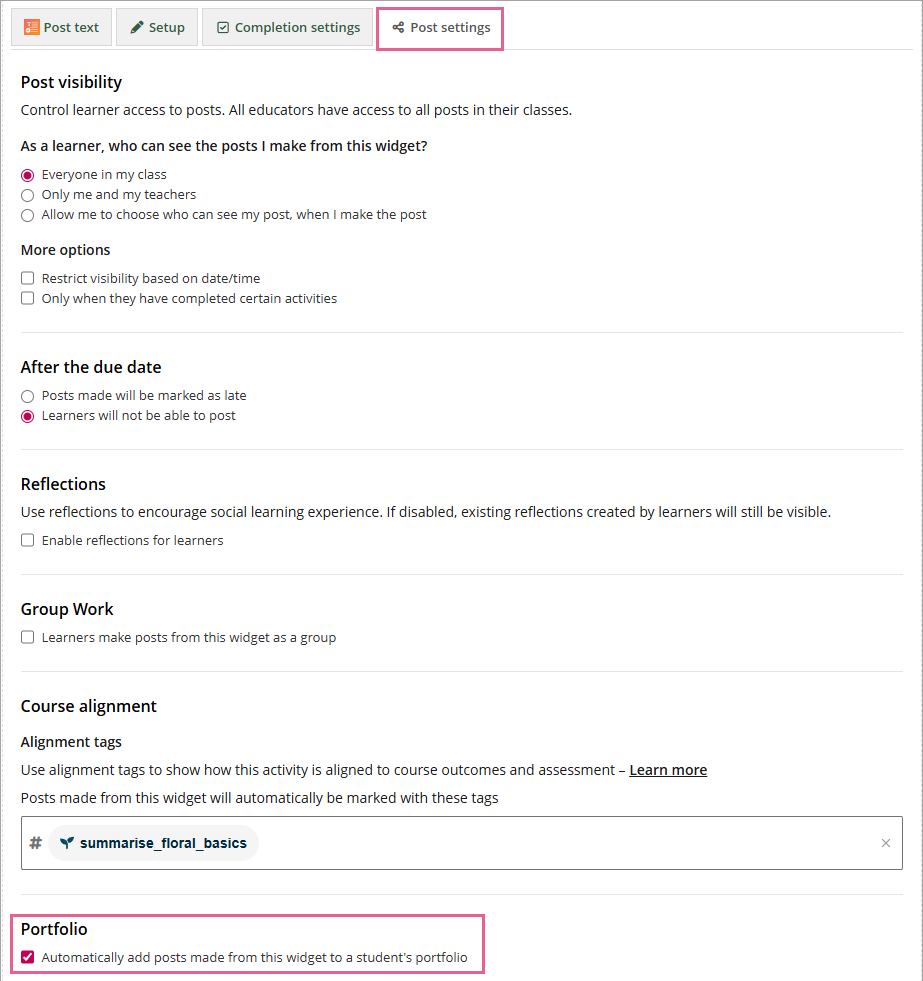Click the sprout icon on summarise_floral_basics tag

[x=67, y=843]
